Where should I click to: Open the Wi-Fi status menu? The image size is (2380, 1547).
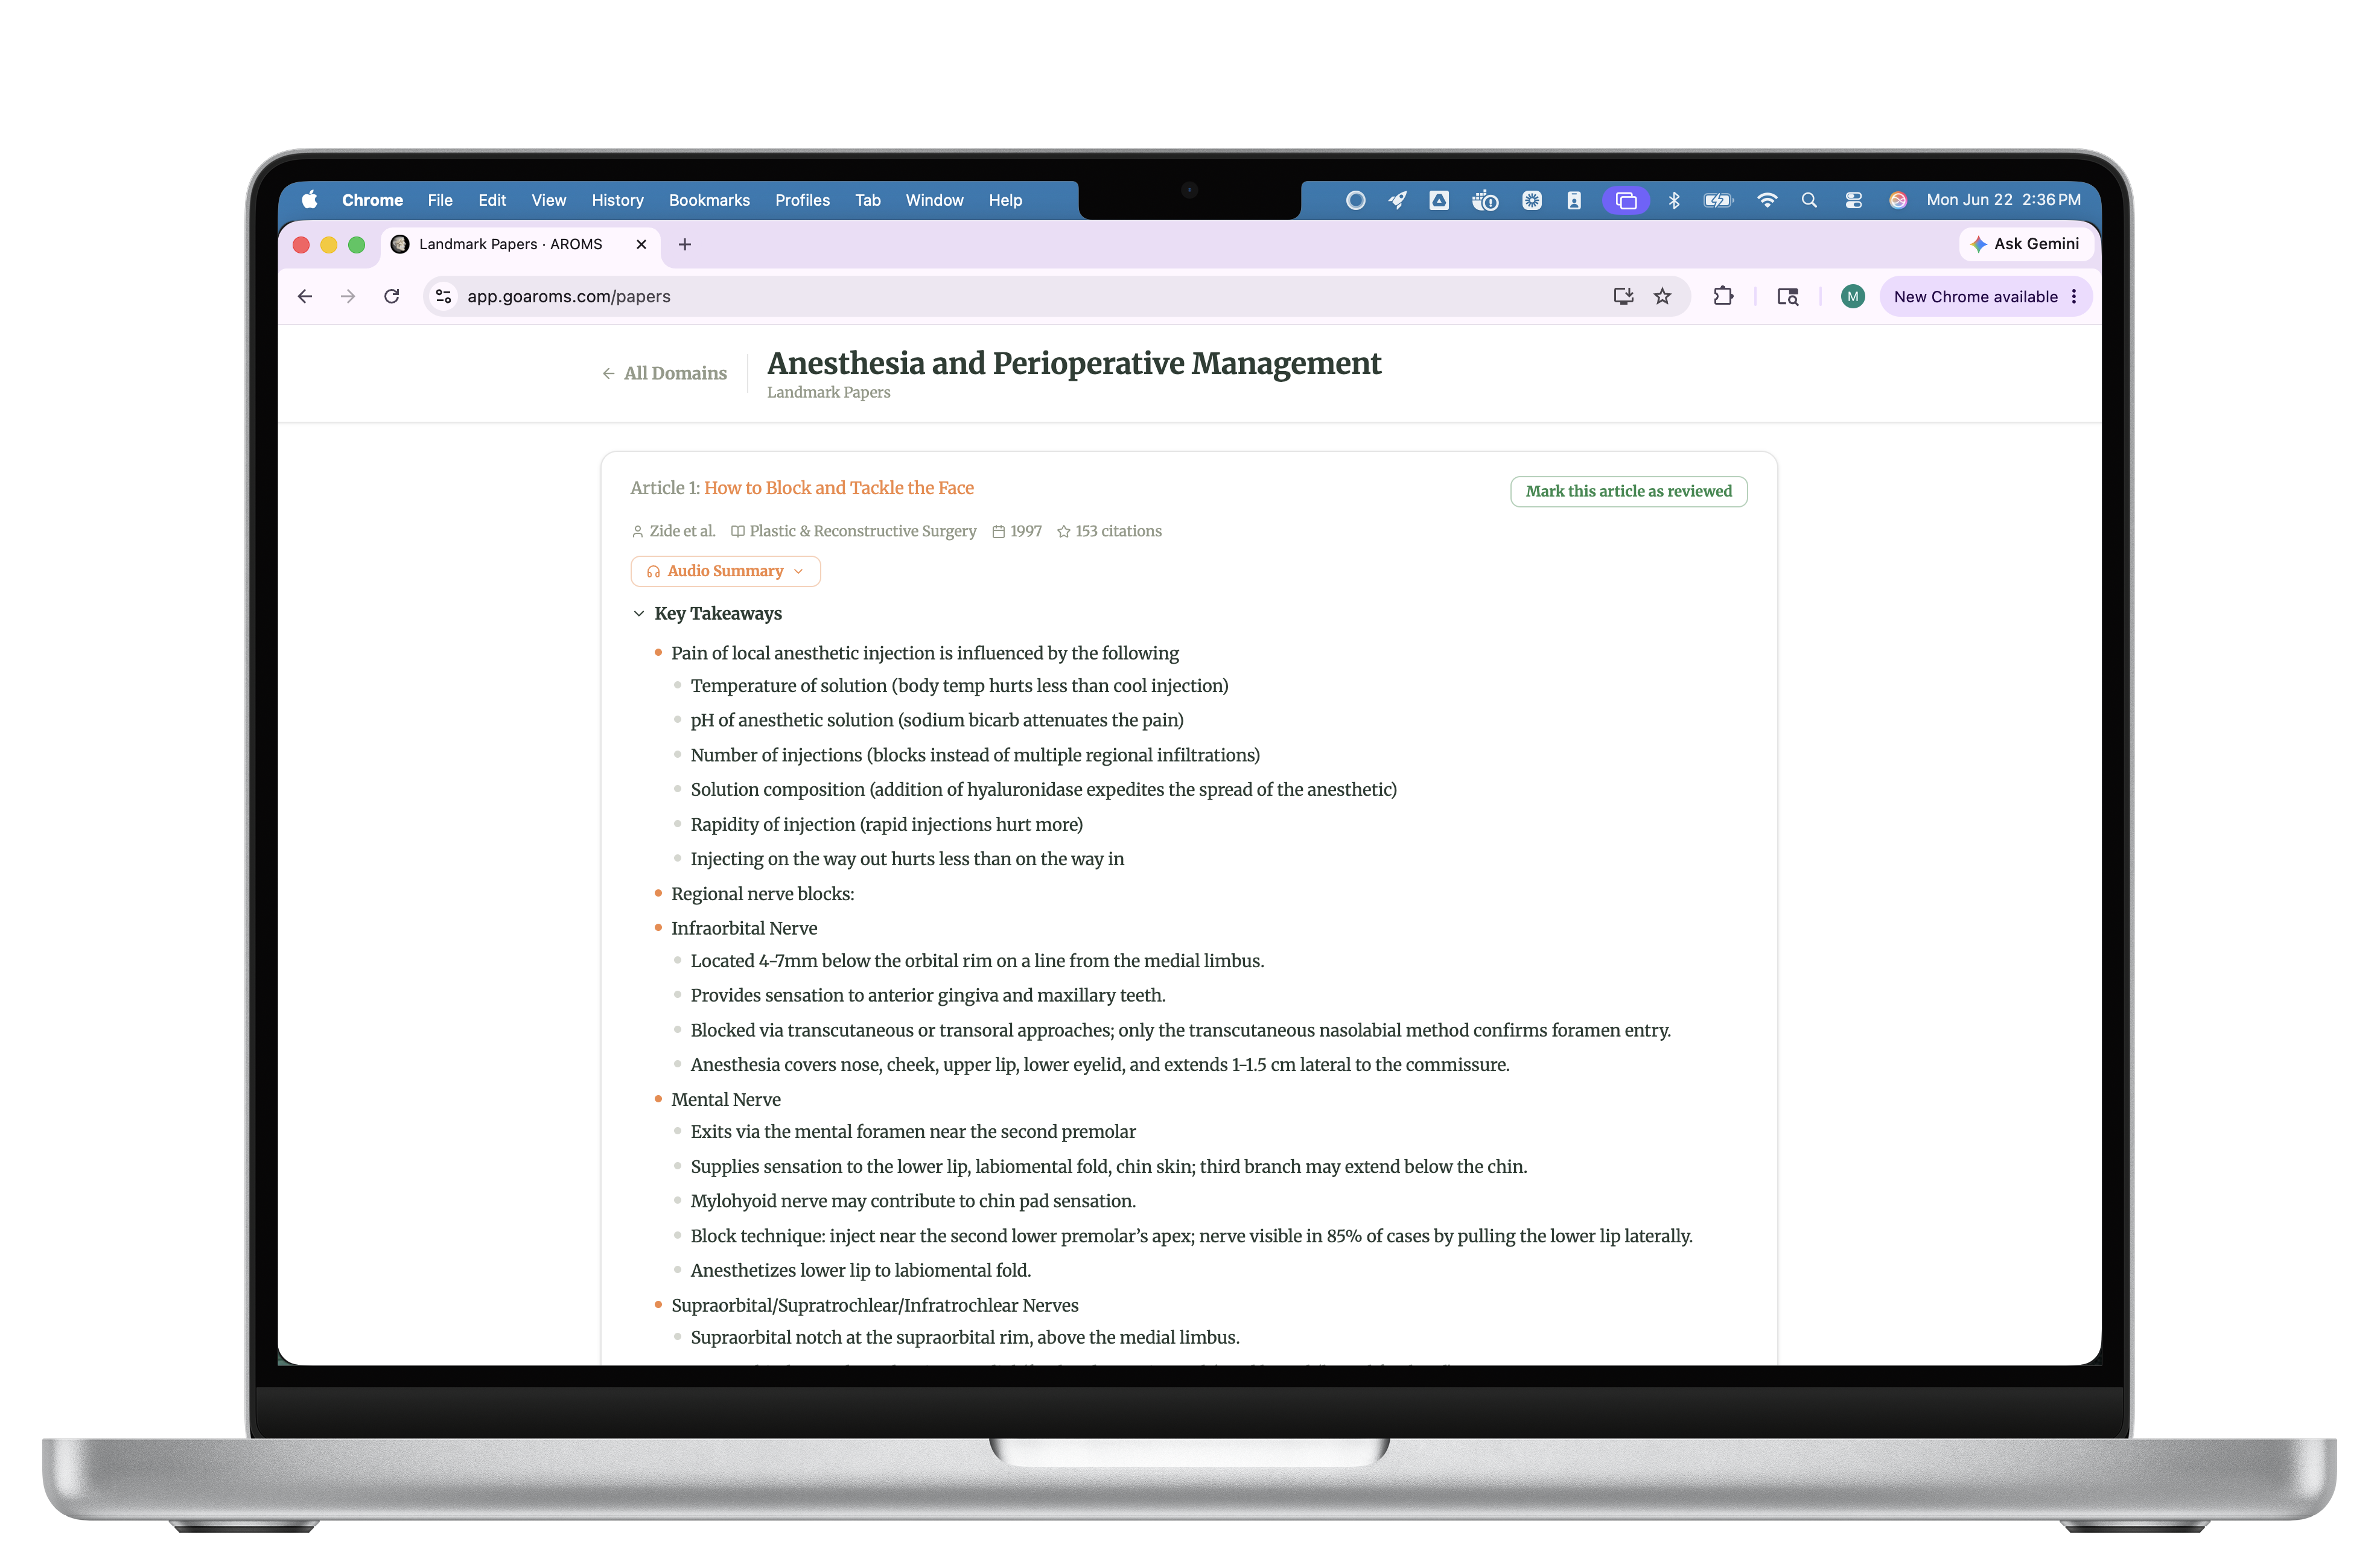pos(1767,200)
